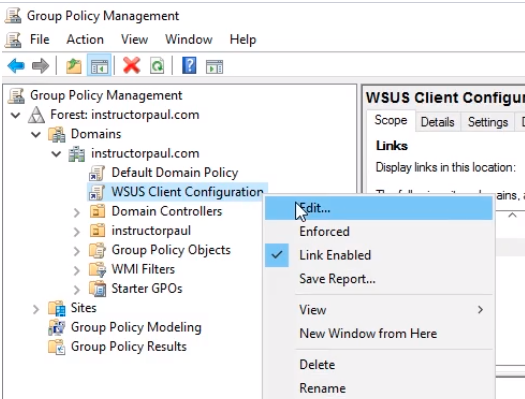Image resolution: width=525 pixels, height=399 pixels.
Task: Click the Forest triangle icon in tree
Action: point(36,115)
